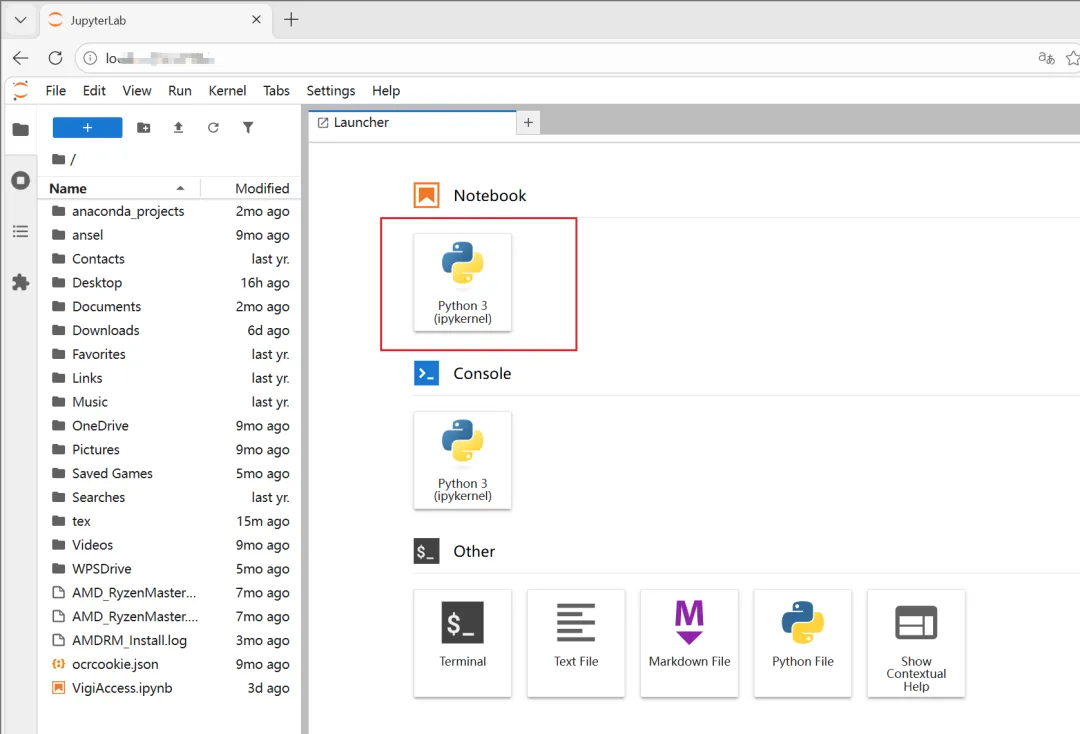Select the Saved Games folder

coord(170,474)
